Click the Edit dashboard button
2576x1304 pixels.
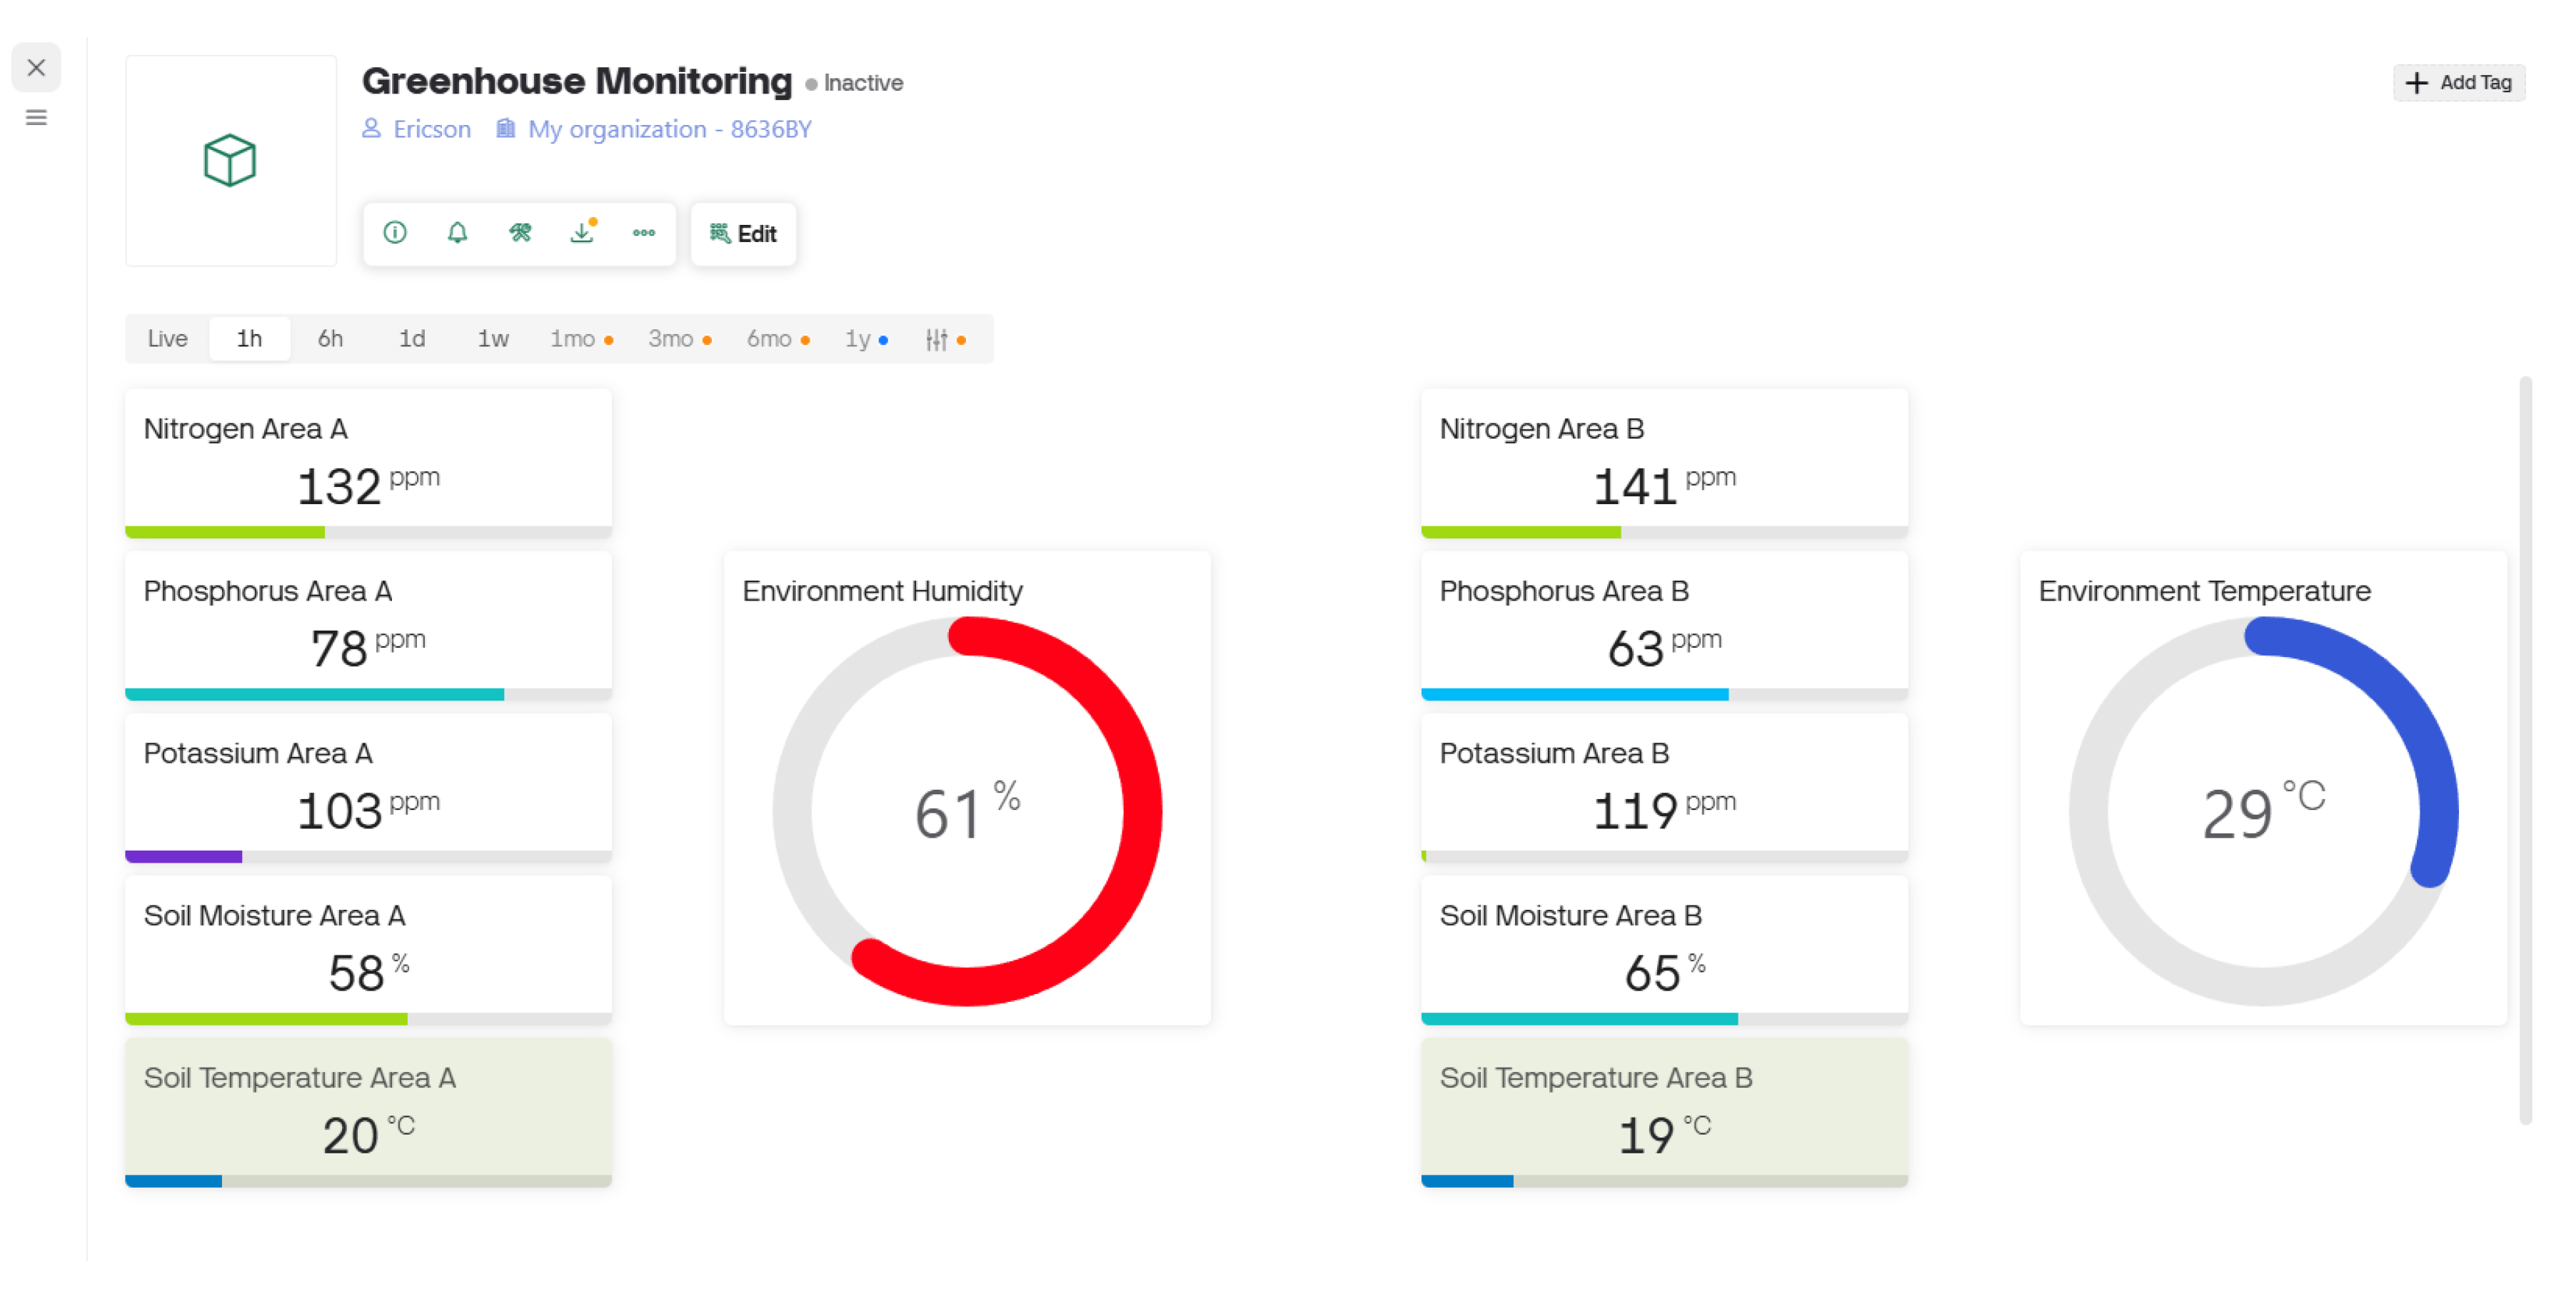point(743,234)
